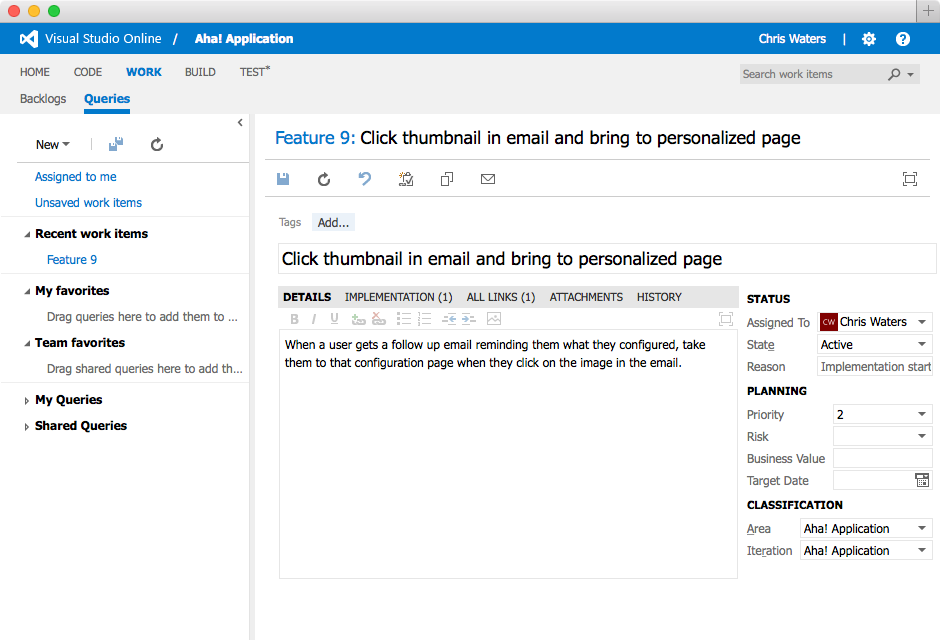Email the work item via envelope icon
The width and height of the screenshot is (940, 640).
point(488,179)
